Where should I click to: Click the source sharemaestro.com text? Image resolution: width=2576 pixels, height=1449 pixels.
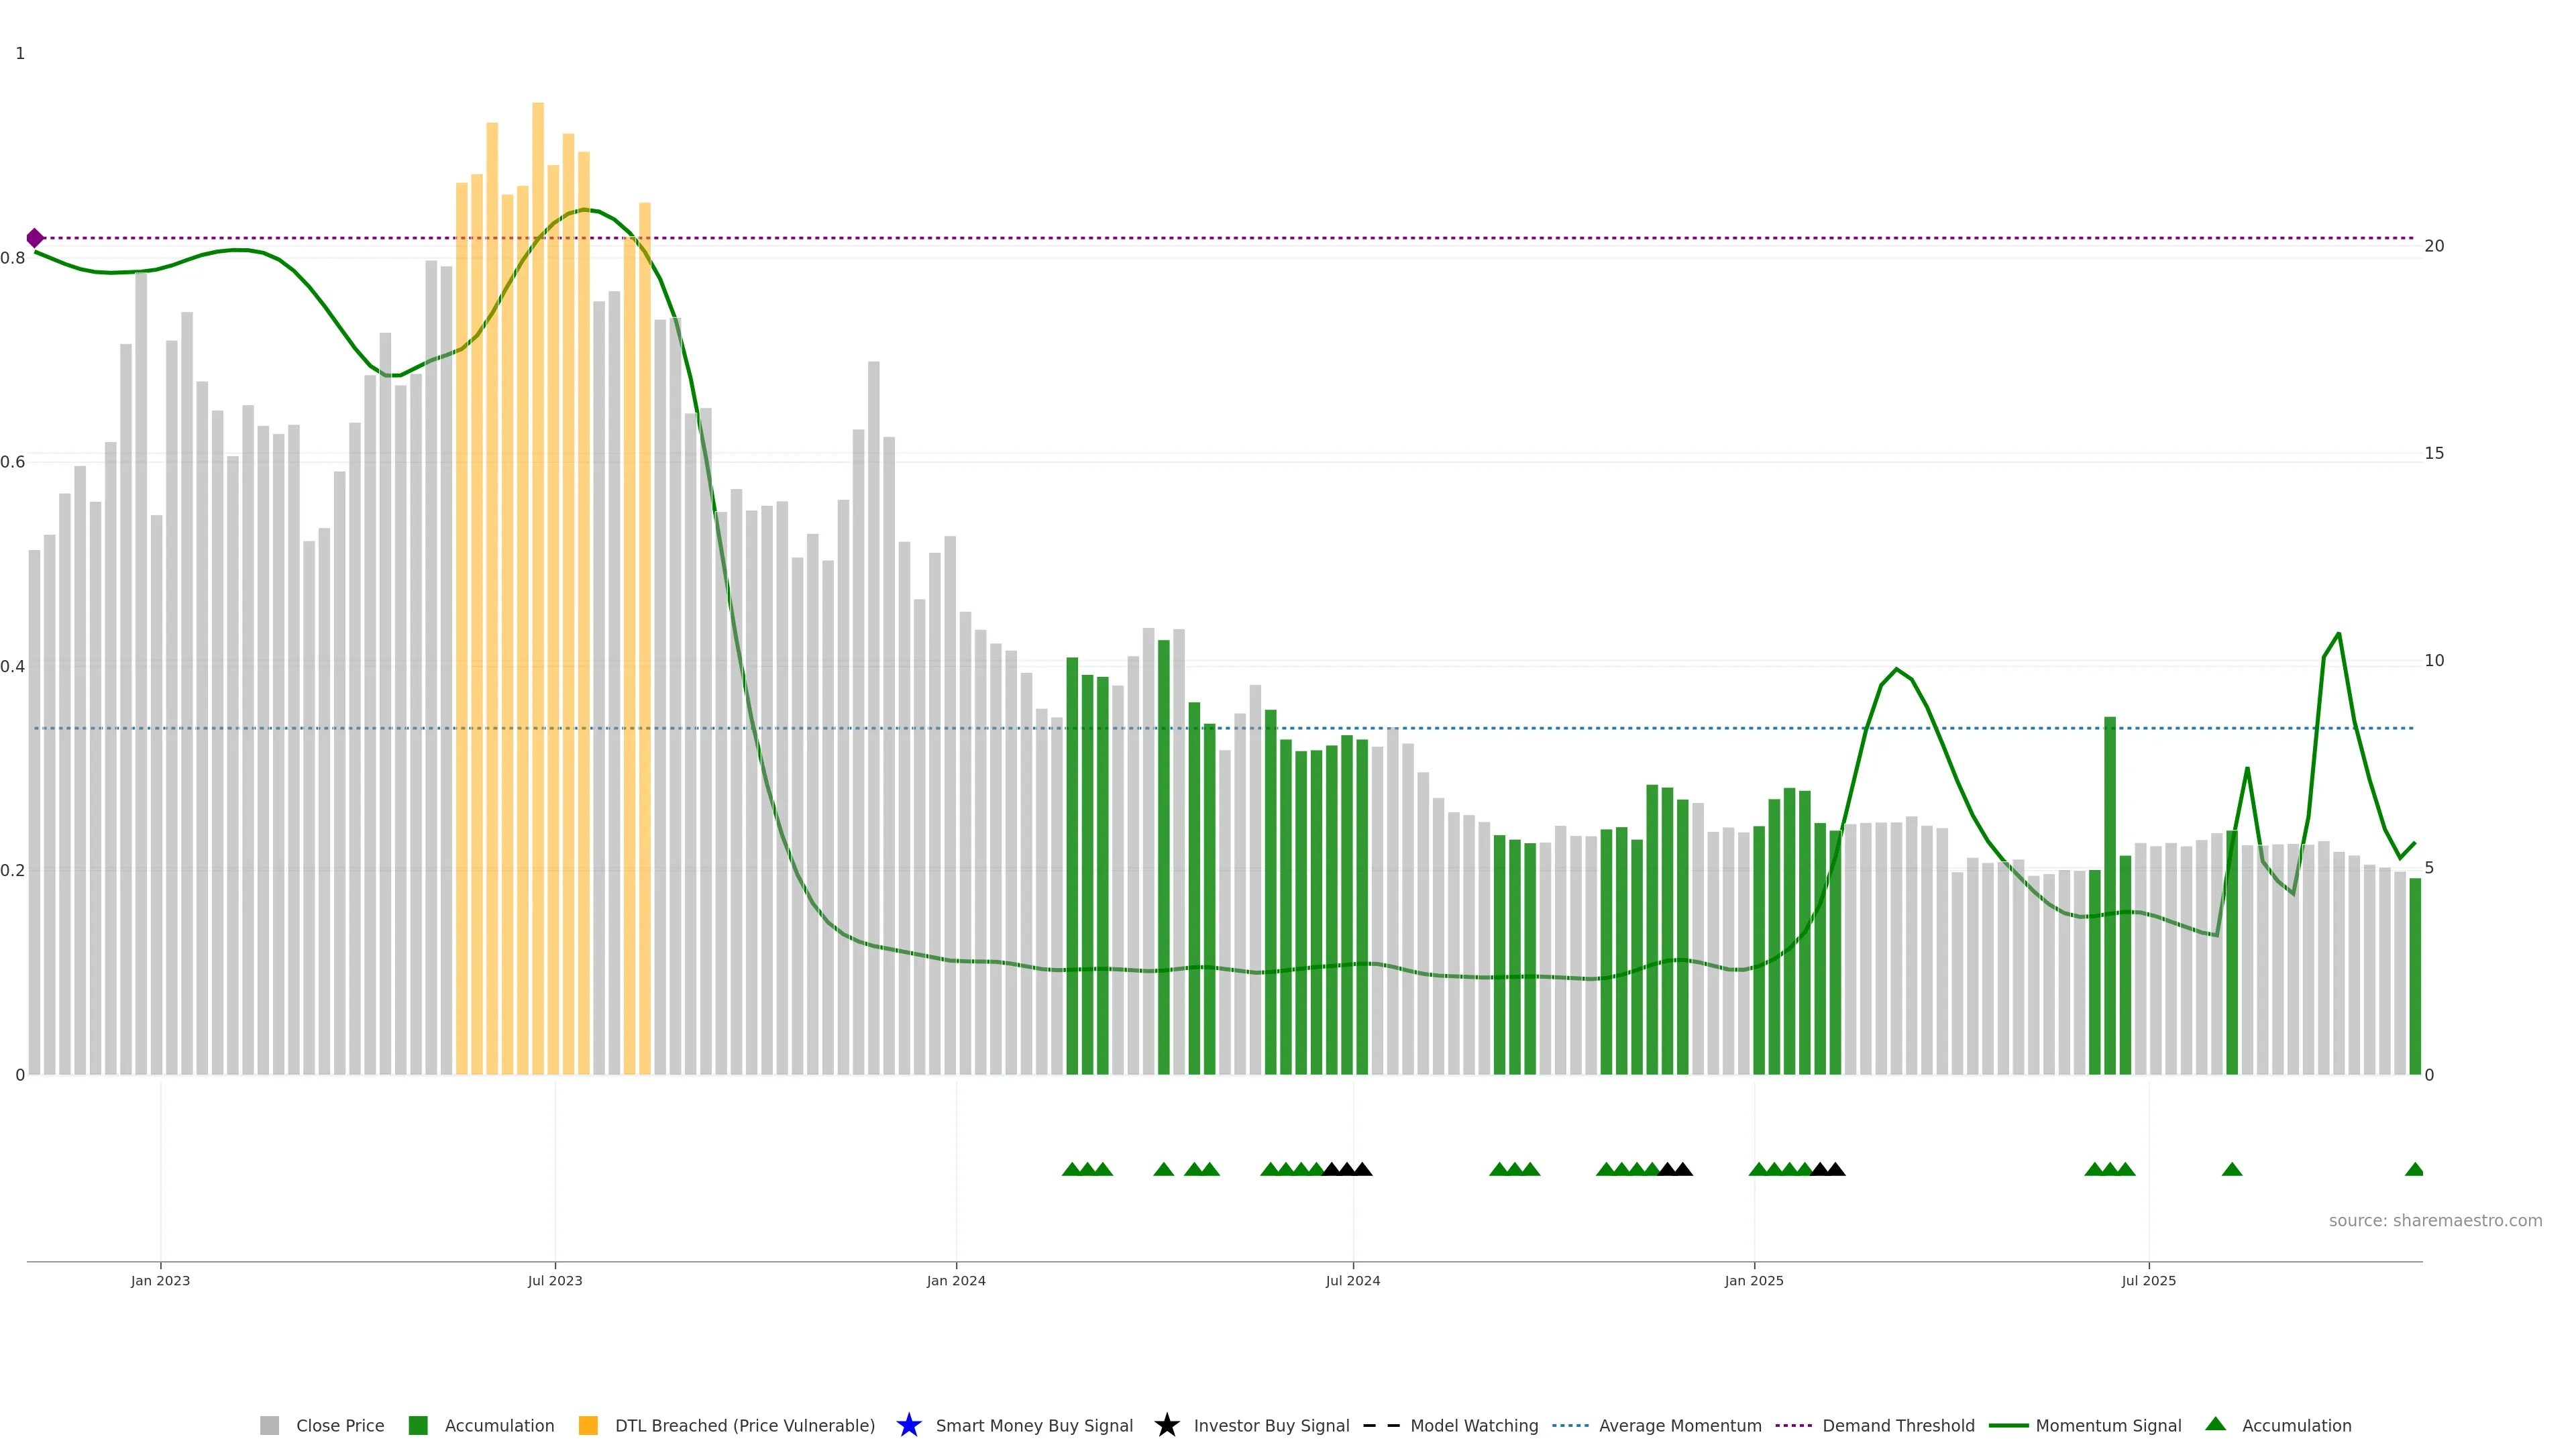pyautogui.click(x=2435, y=1220)
